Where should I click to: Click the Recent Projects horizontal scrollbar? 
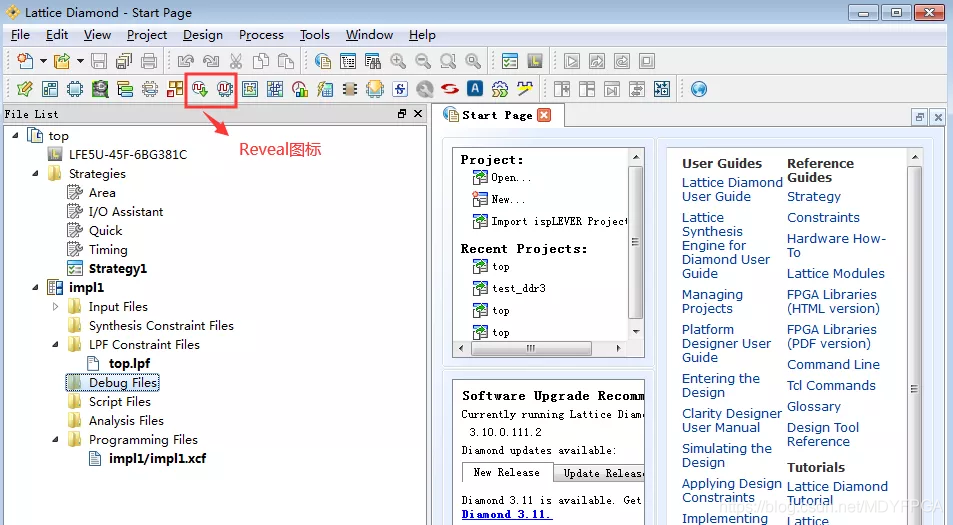click(539, 348)
